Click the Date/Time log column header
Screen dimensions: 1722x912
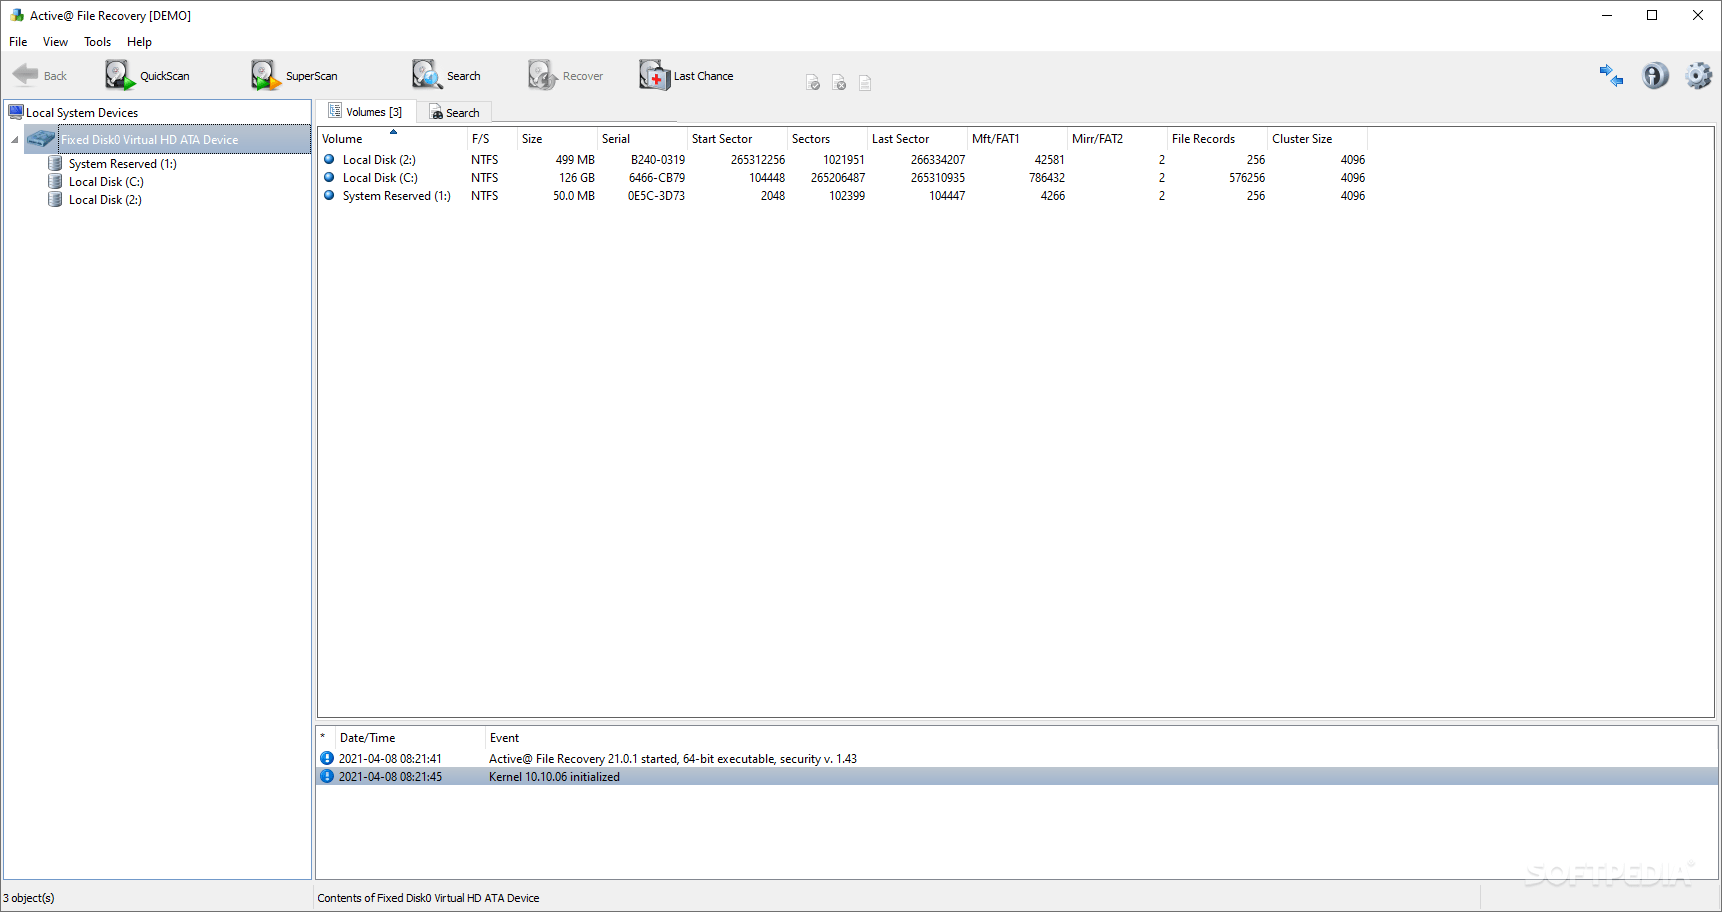point(410,738)
